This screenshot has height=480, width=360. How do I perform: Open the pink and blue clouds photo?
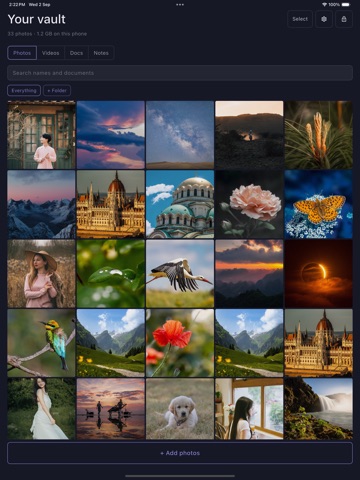[x=111, y=135]
